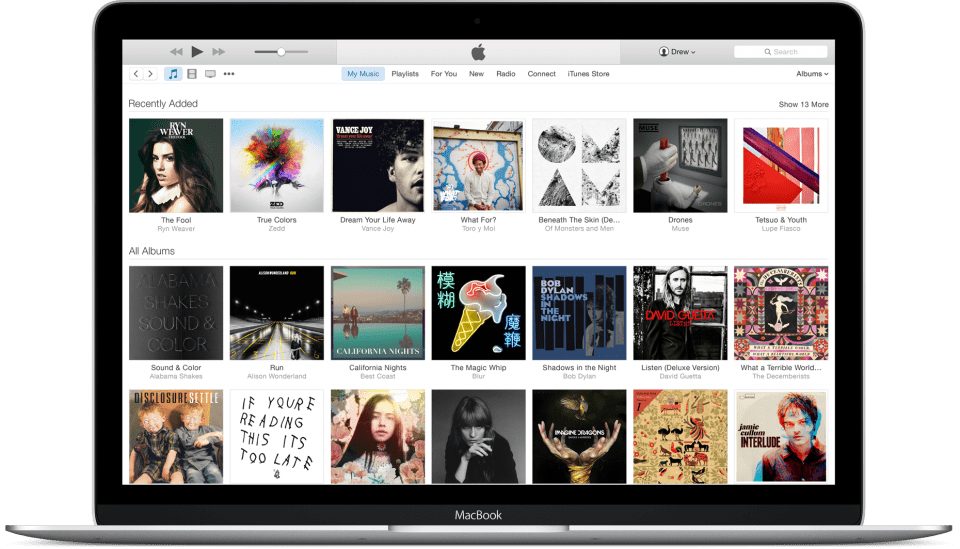Click the 'Bob Dylan' artist name
This screenshot has width=960, height=549.
pos(579,376)
